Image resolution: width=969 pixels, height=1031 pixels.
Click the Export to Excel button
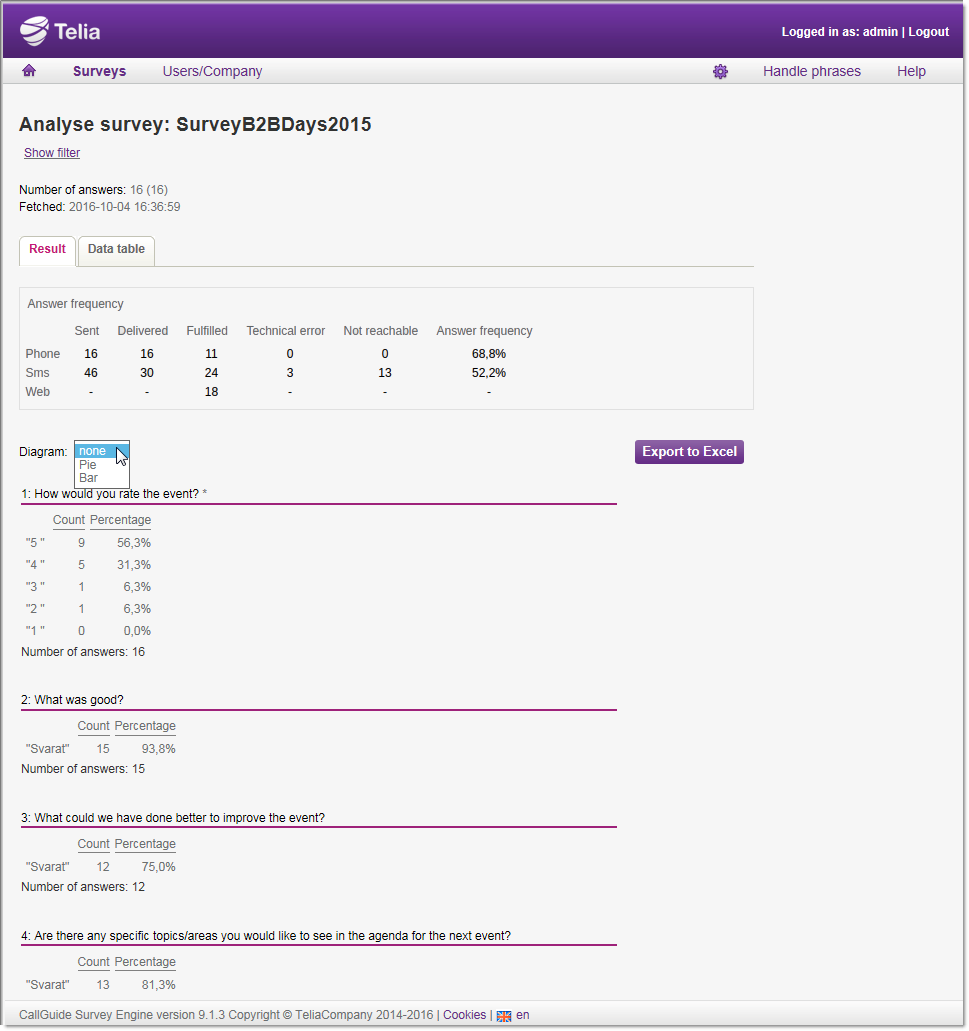(x=689, y=452)
